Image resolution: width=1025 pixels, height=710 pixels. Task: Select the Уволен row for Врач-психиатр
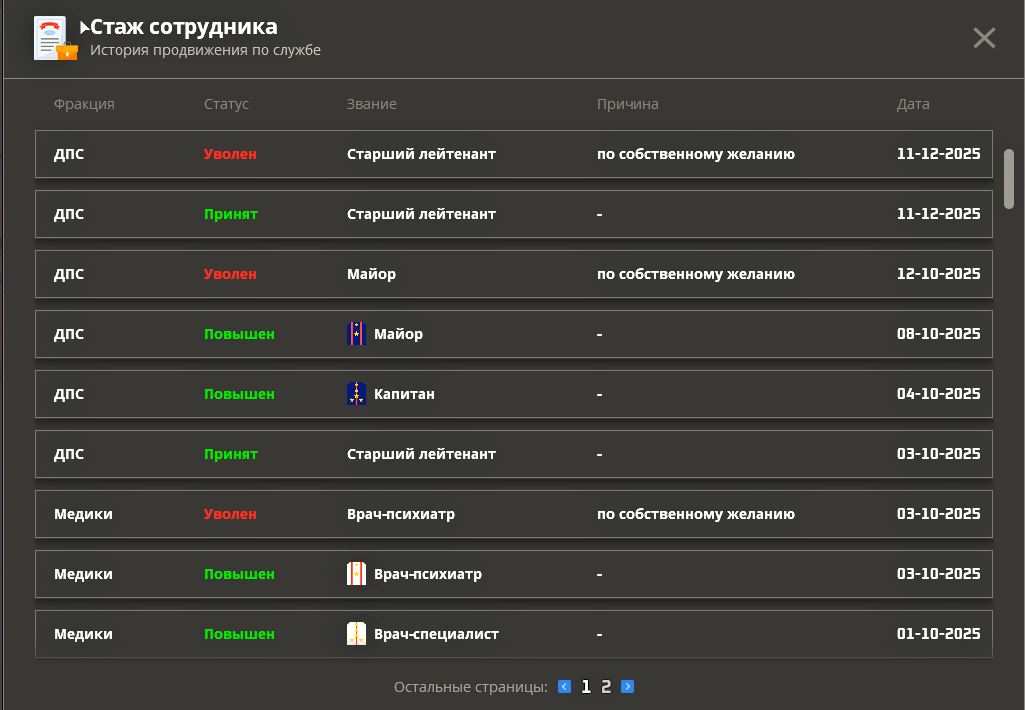[513, 514]
